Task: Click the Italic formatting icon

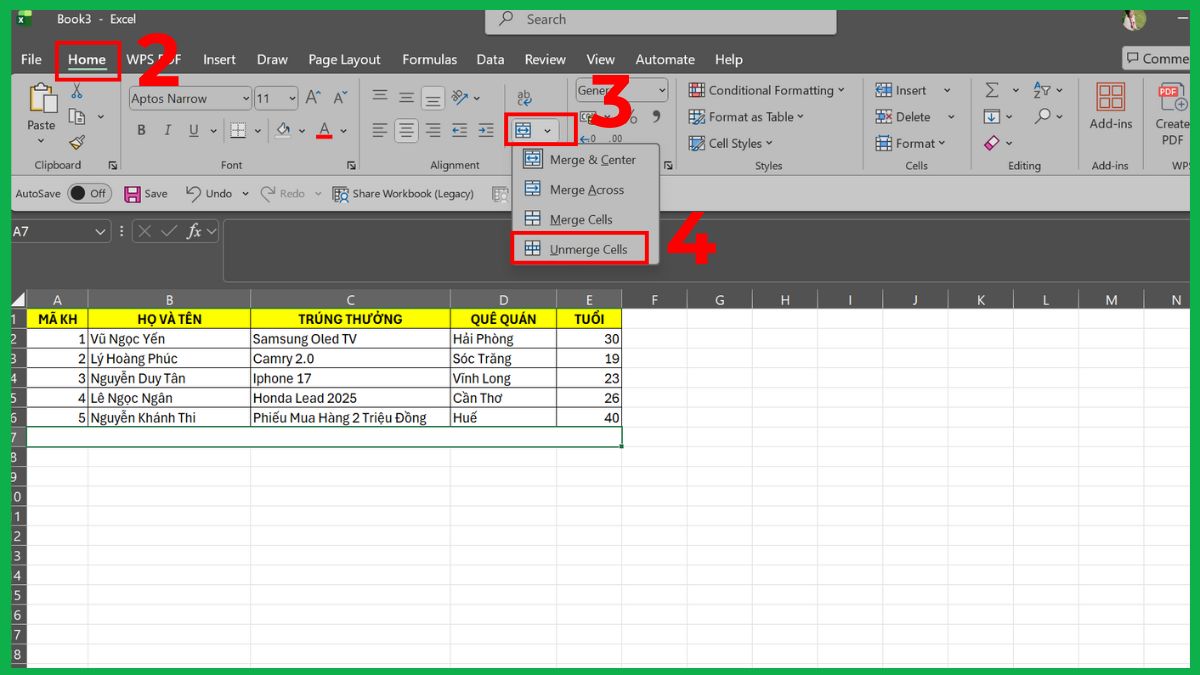Action: click(x=167, y=130)
